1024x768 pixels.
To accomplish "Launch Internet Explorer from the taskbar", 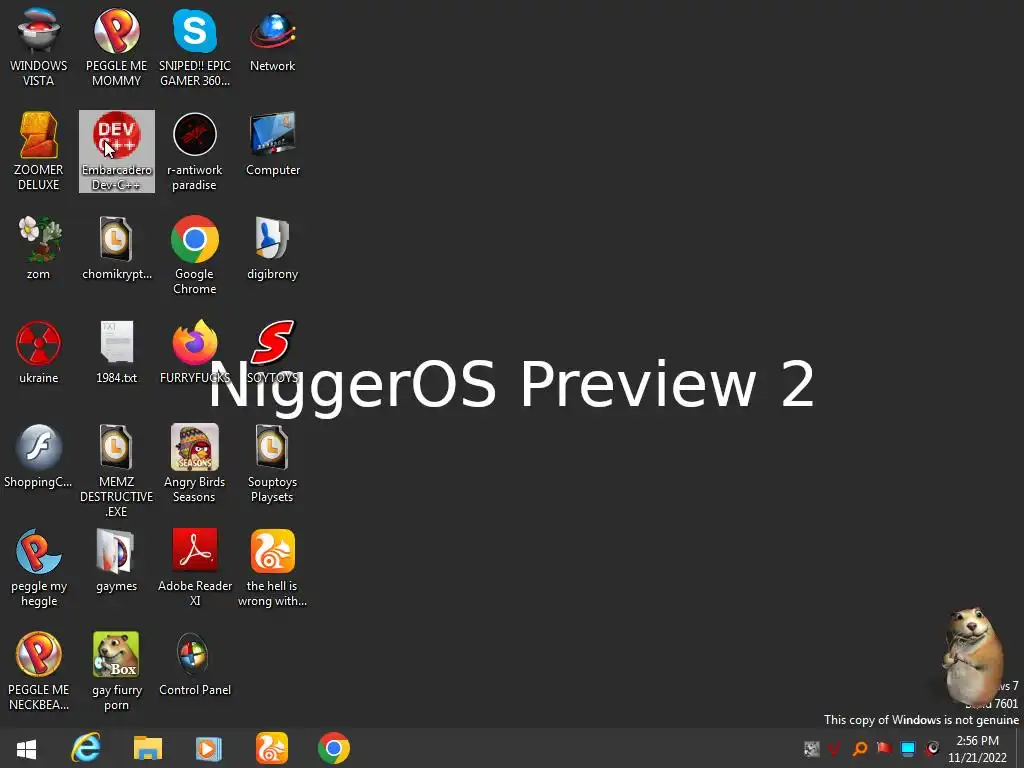I will click(86, 748).
